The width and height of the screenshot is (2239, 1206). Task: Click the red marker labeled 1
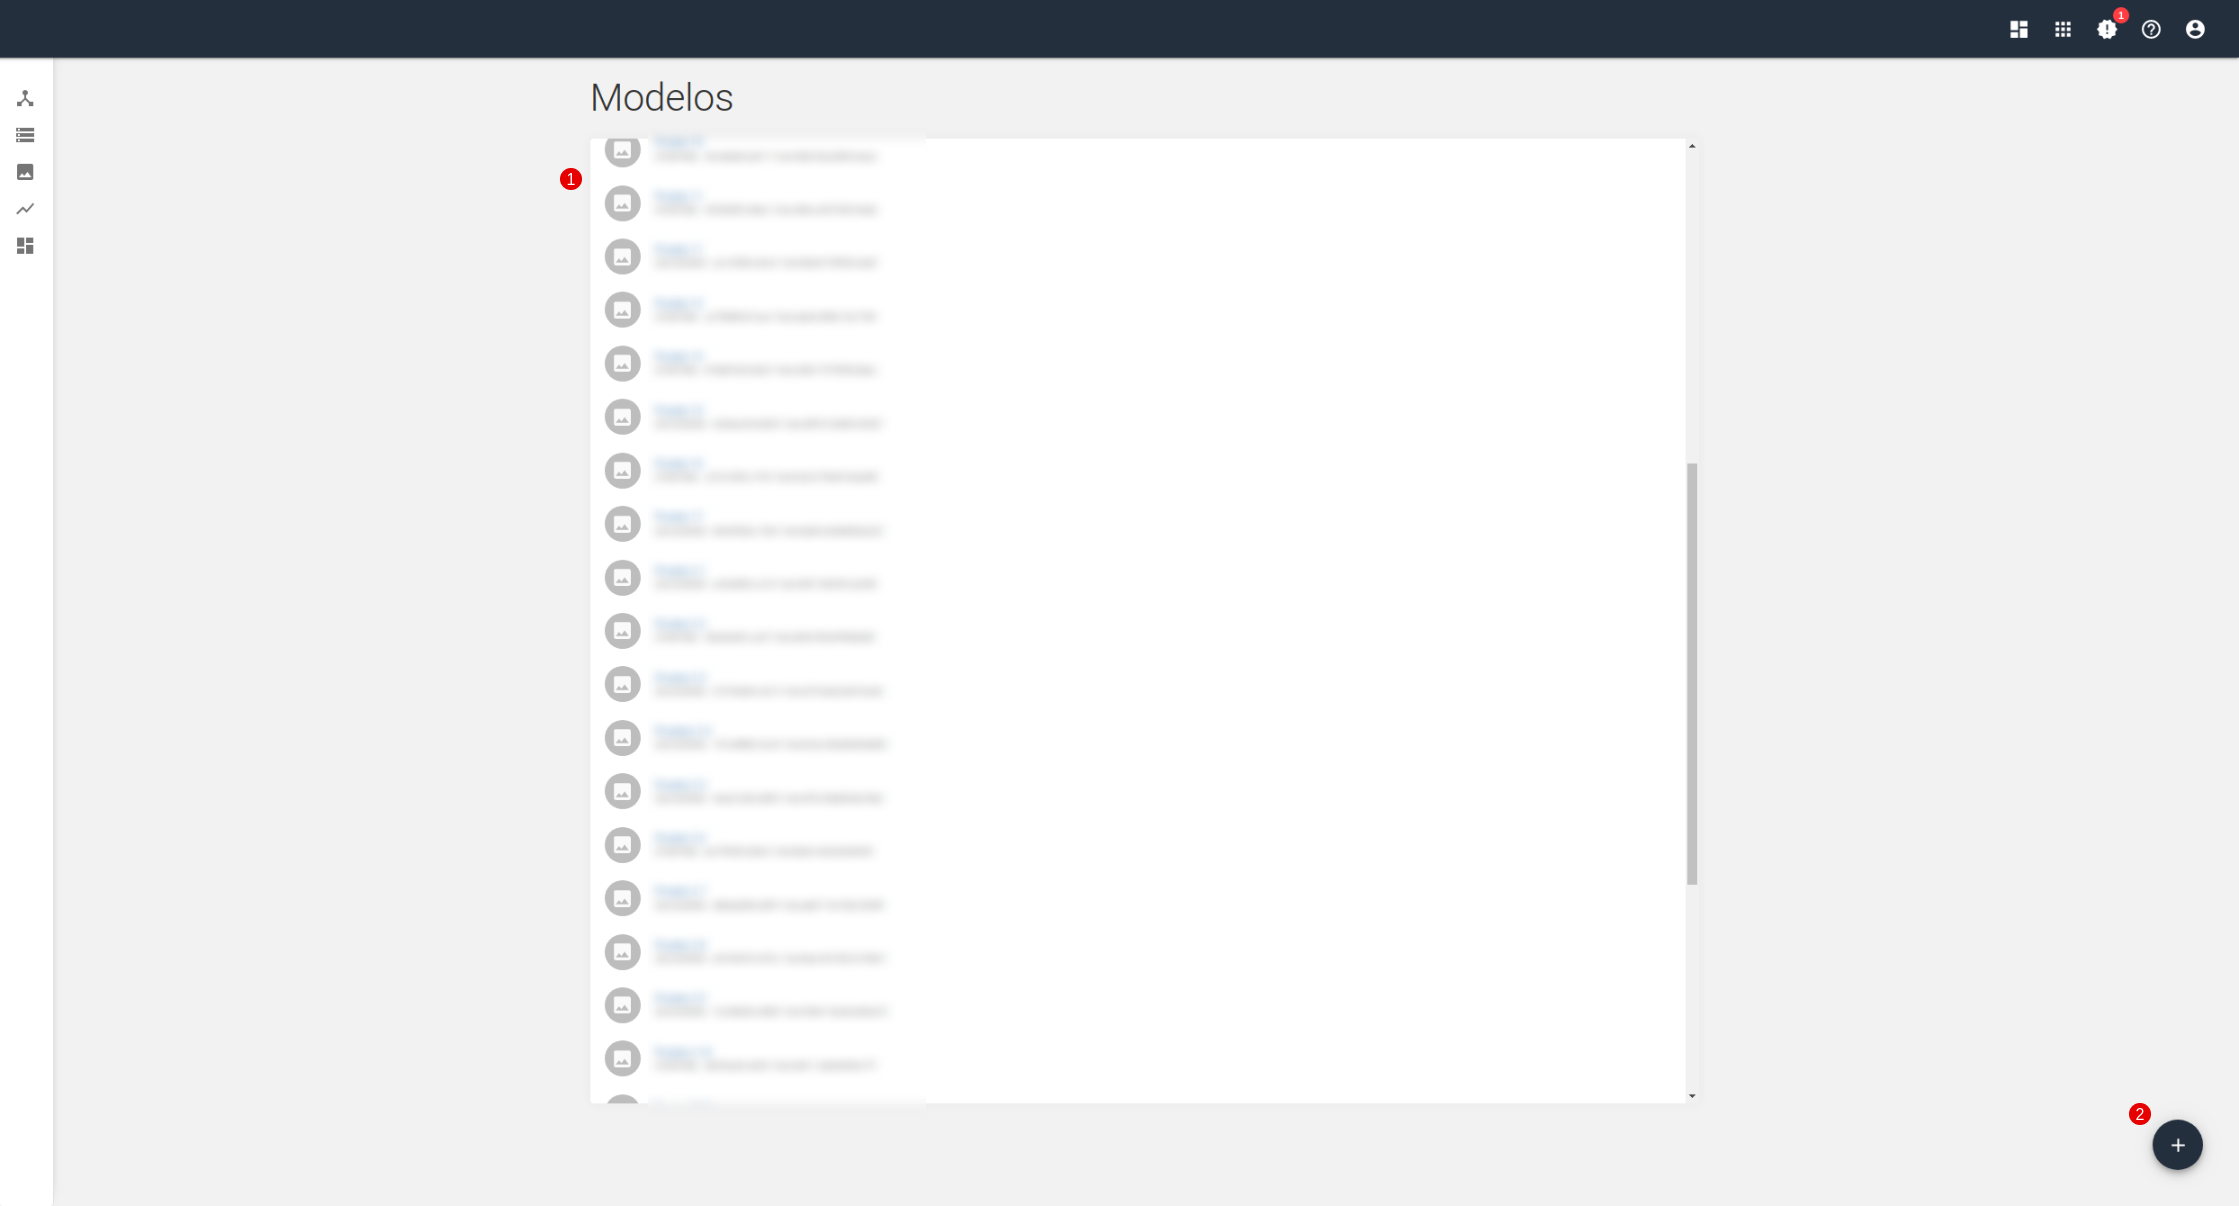point(571,179)
